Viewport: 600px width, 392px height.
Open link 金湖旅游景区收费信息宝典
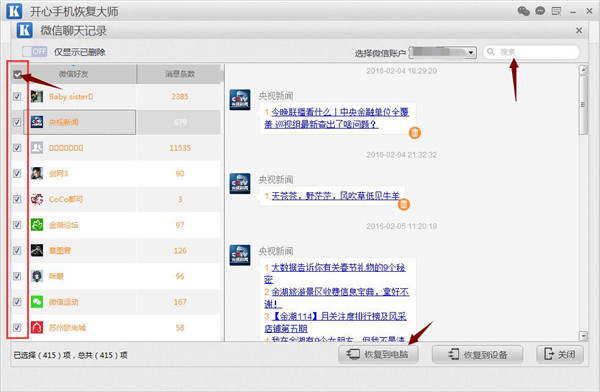(337, 298)
